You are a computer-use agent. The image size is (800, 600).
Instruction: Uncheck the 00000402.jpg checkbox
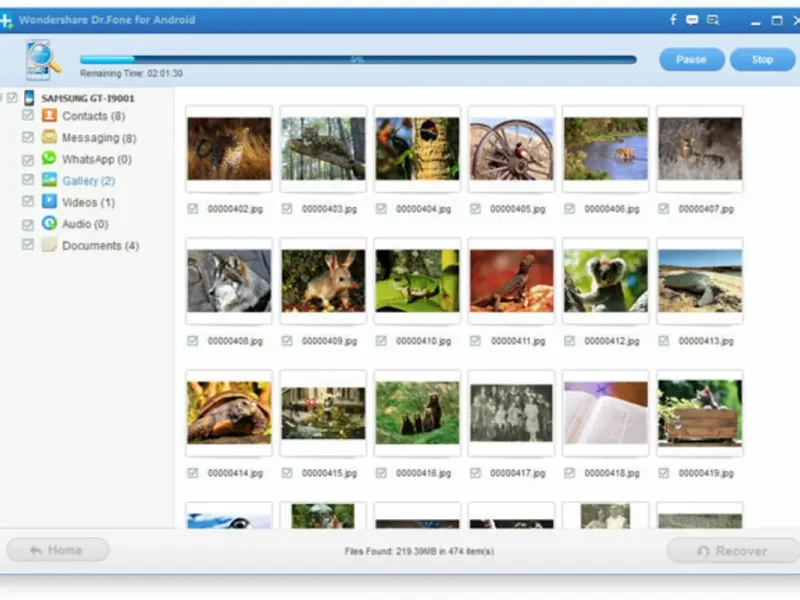(x=192, y=209)
